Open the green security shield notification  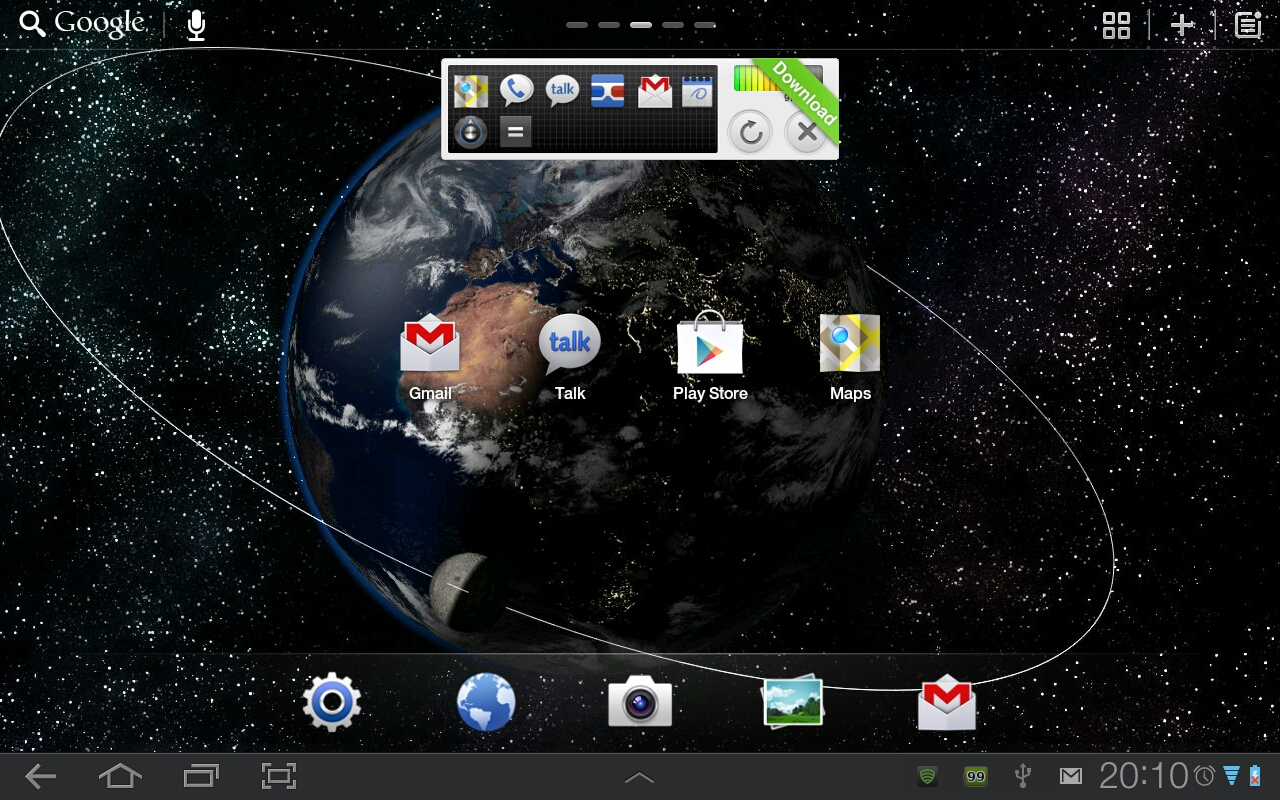(x=928, y=776)
